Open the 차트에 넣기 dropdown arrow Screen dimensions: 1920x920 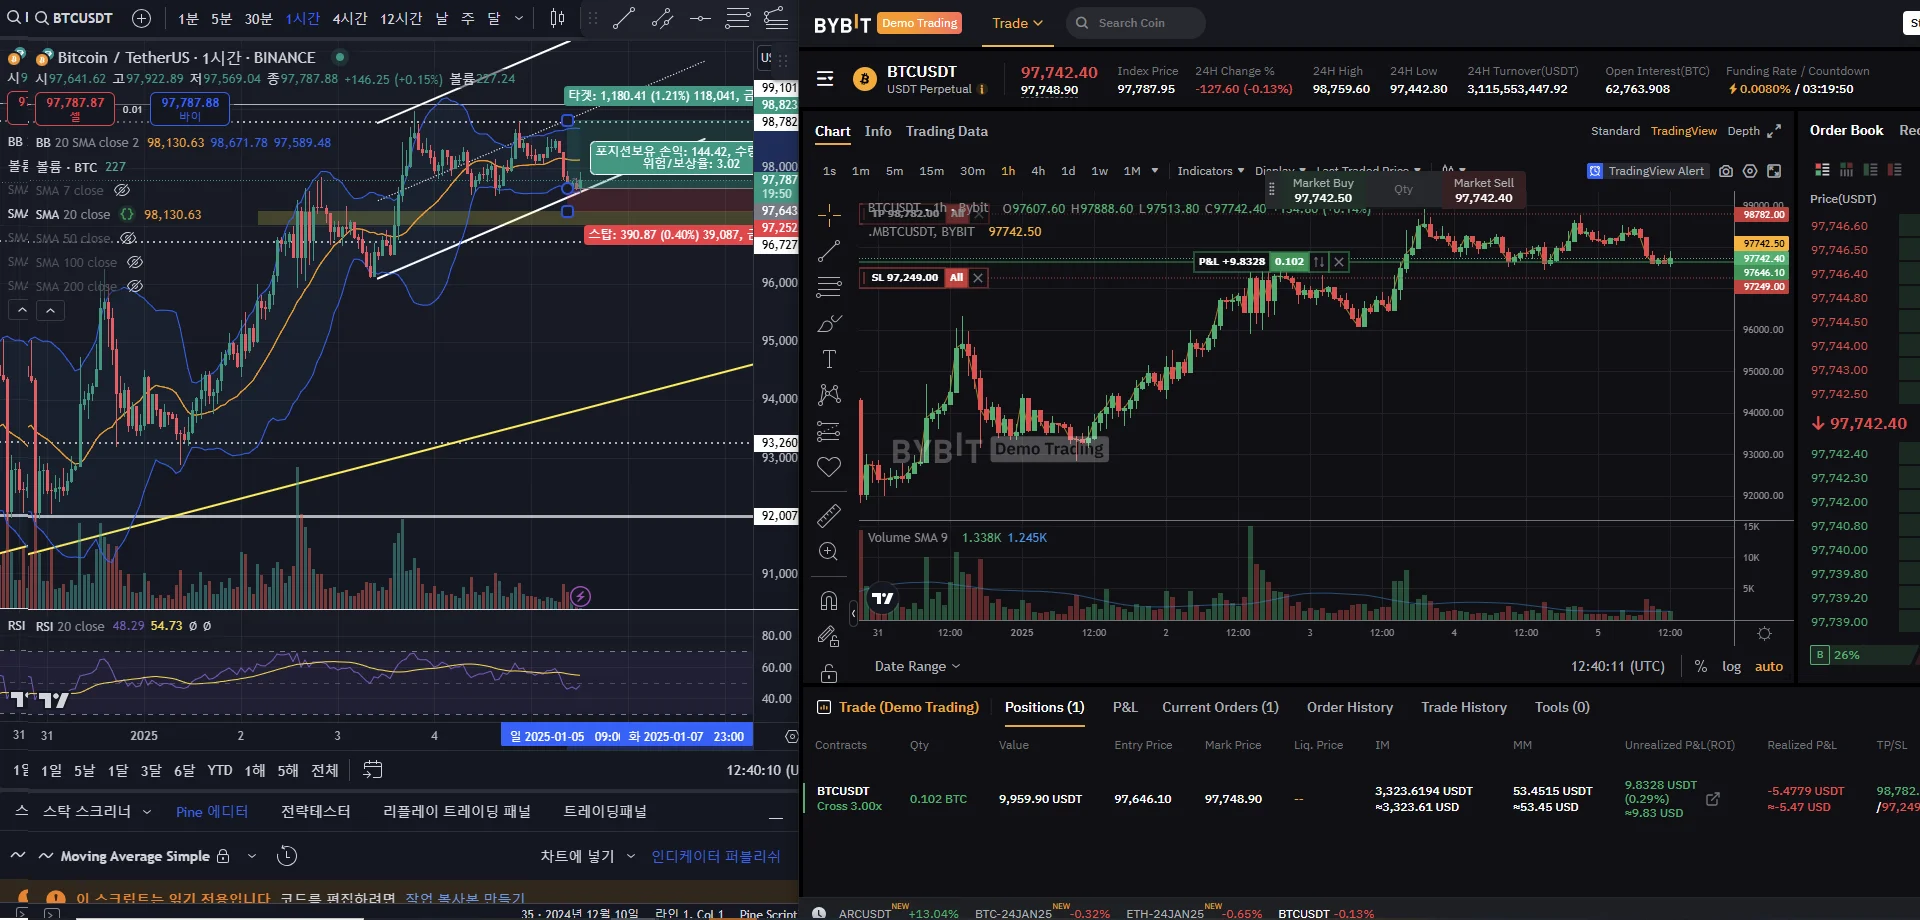pyautogui.click(x=631, y=856)
